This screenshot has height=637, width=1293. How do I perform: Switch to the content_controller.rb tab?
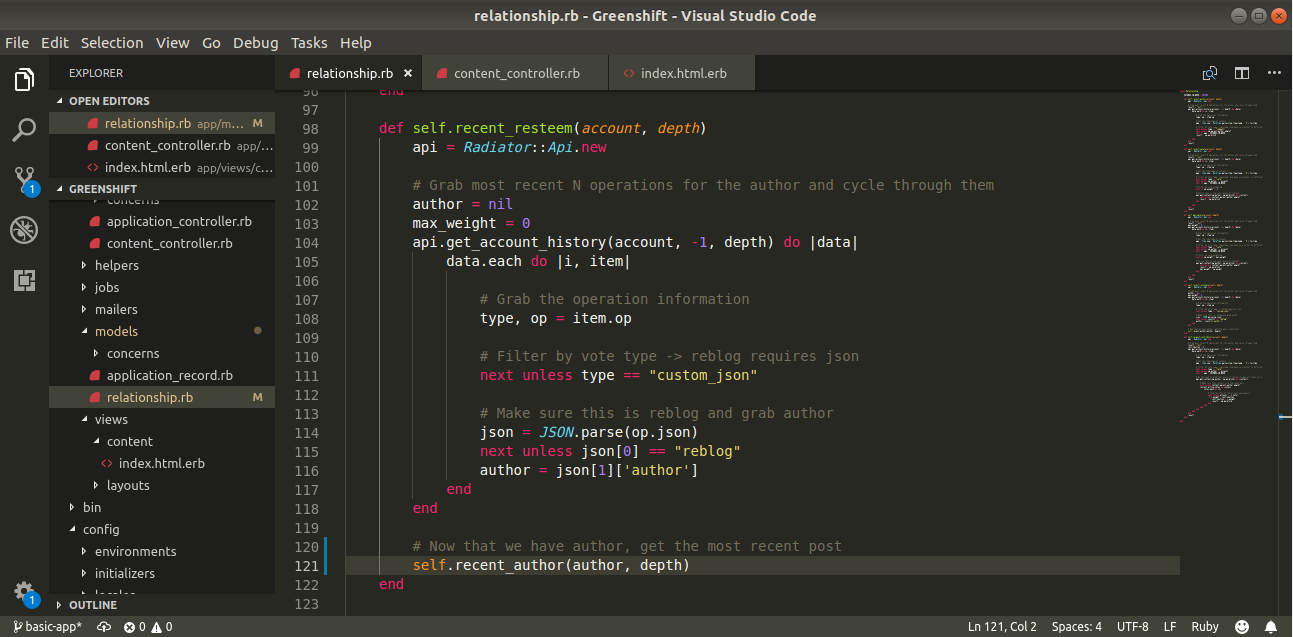(x=516, y=73)
